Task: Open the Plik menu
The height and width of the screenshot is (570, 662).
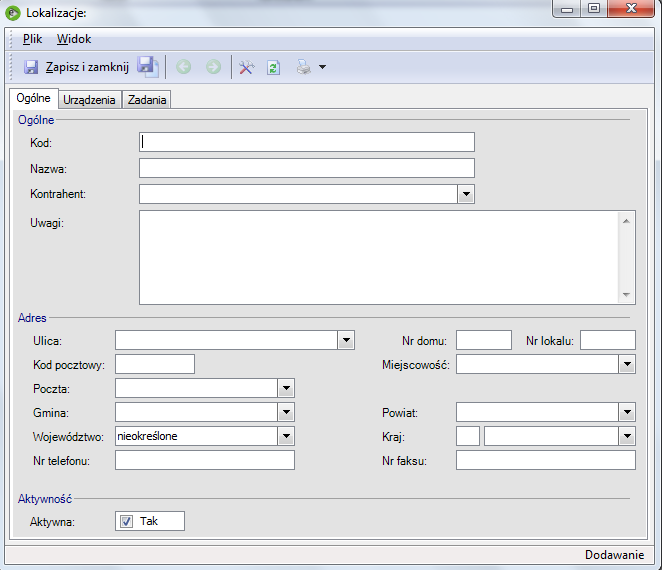Action: (x=33, y=39)
